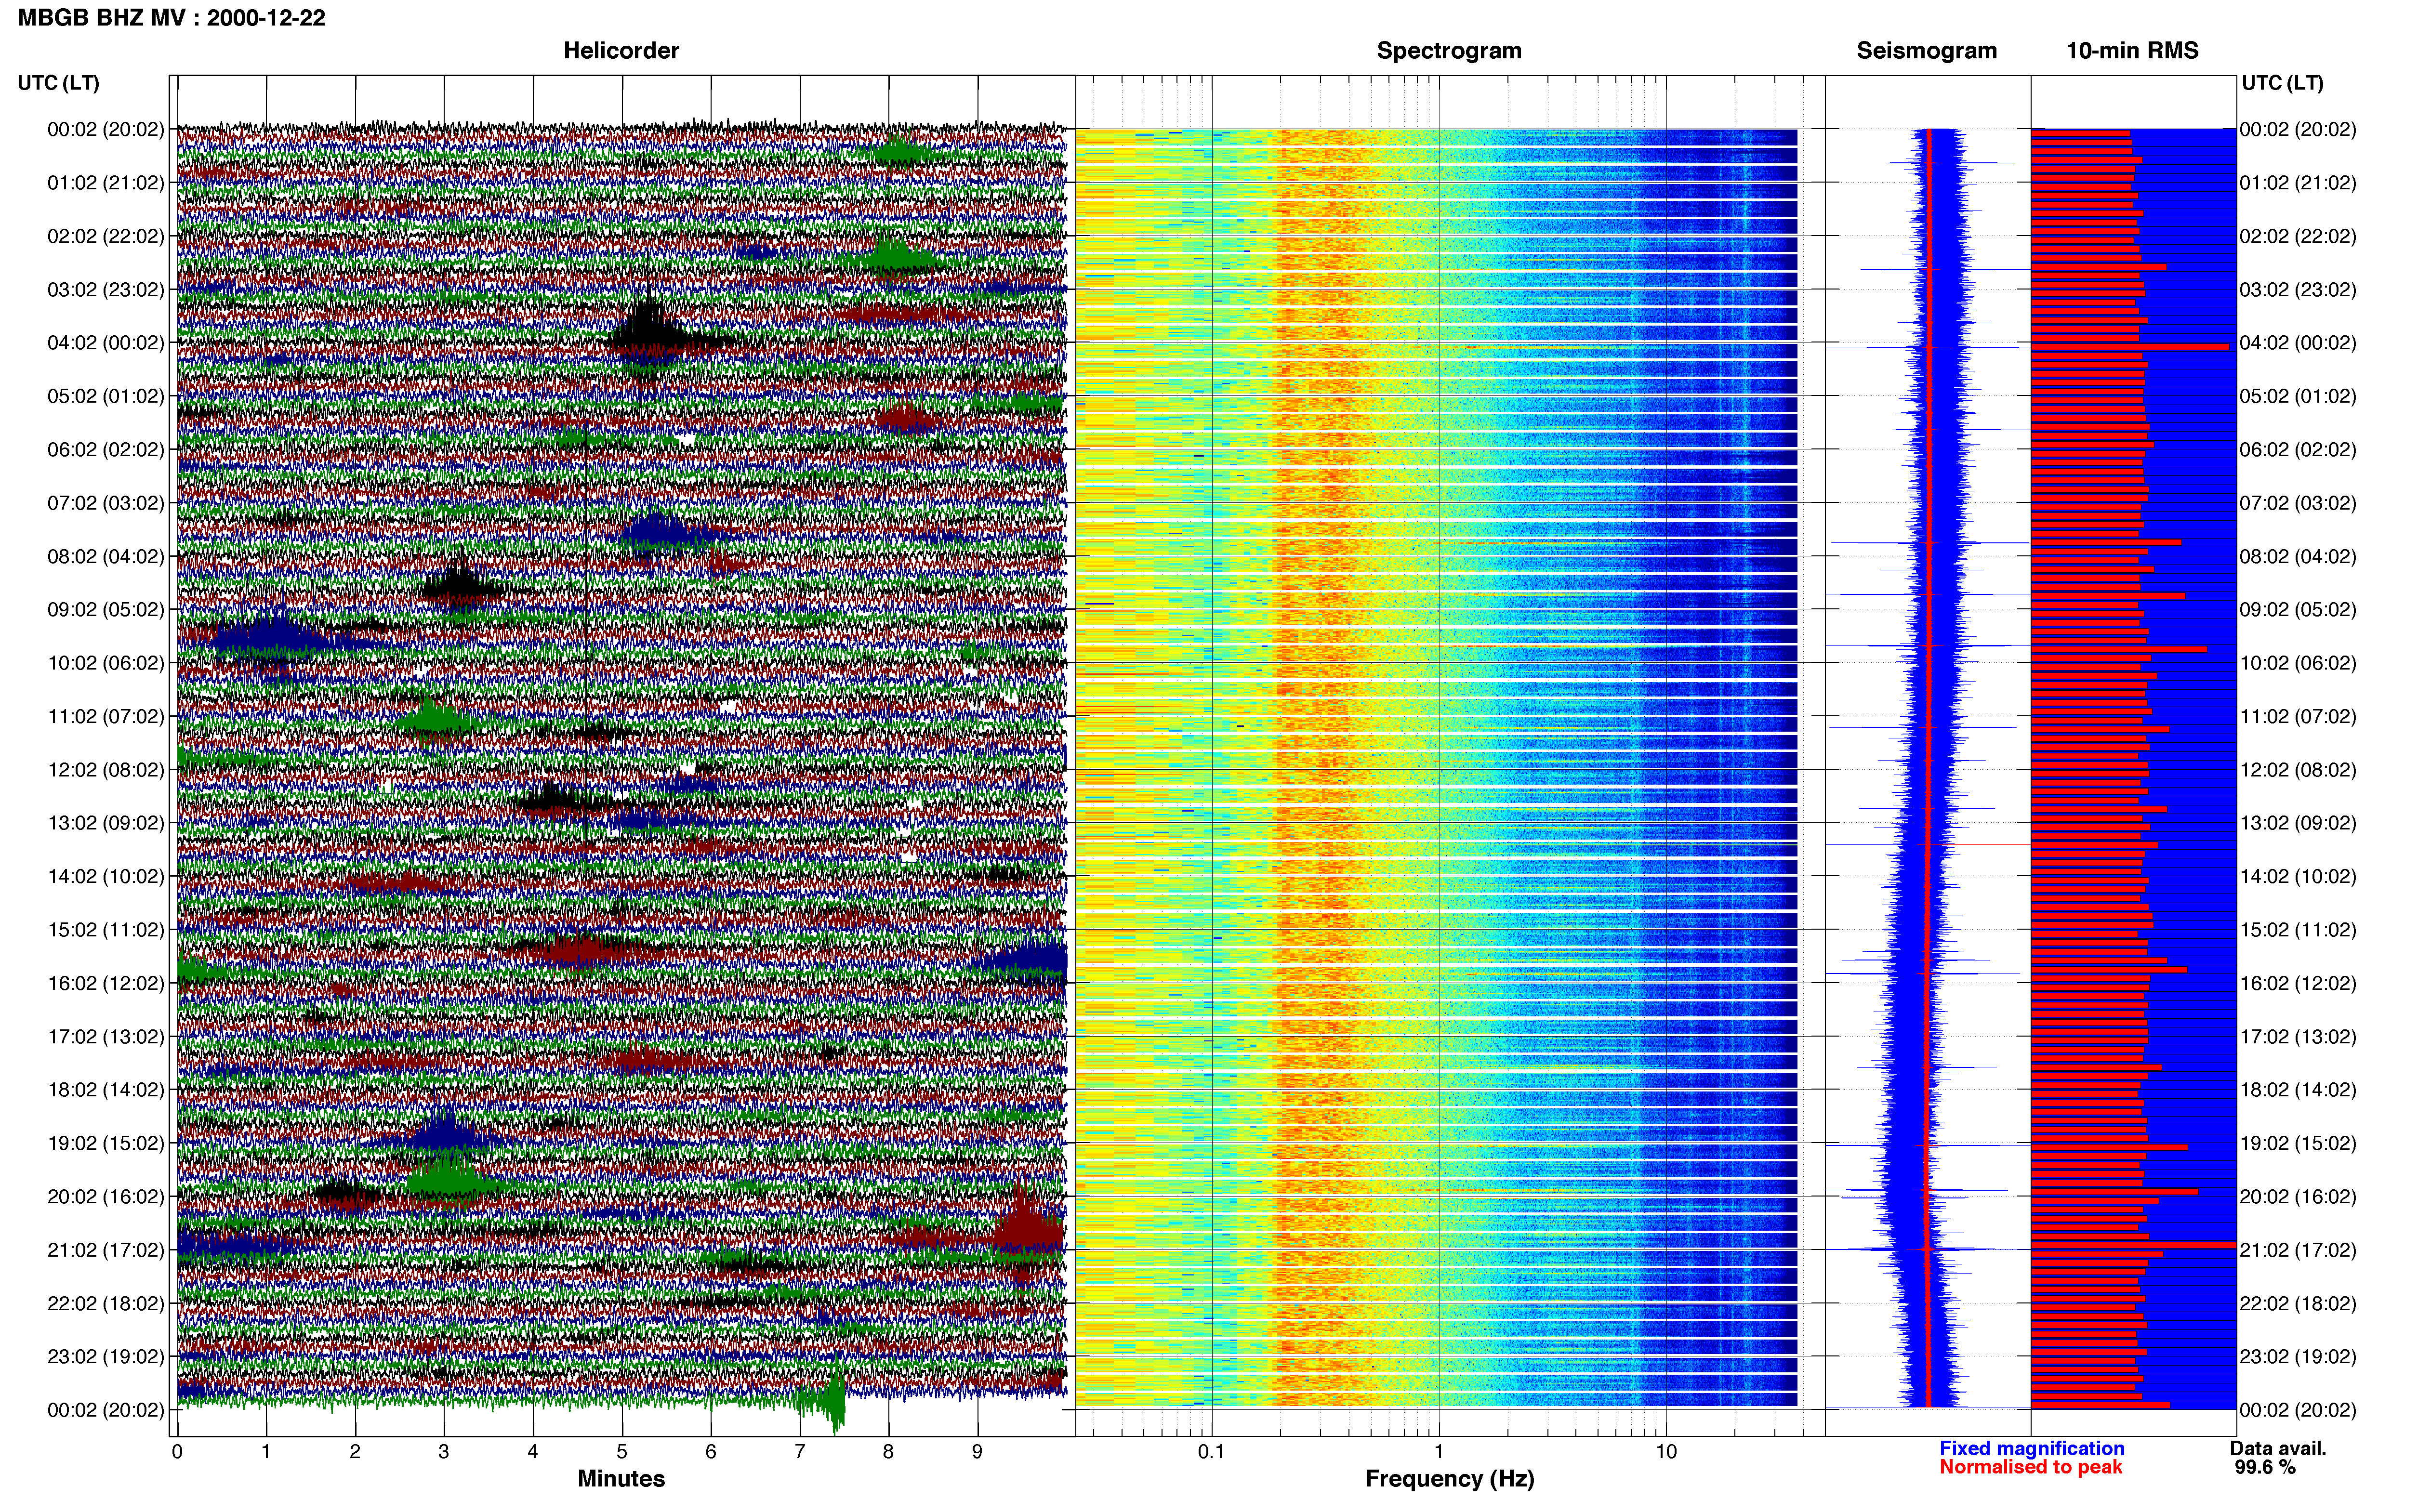Screen dimensions: 2418x1512
Task: Click the left 'UTC (LT)' axis label
Action: tap(59, 83)
